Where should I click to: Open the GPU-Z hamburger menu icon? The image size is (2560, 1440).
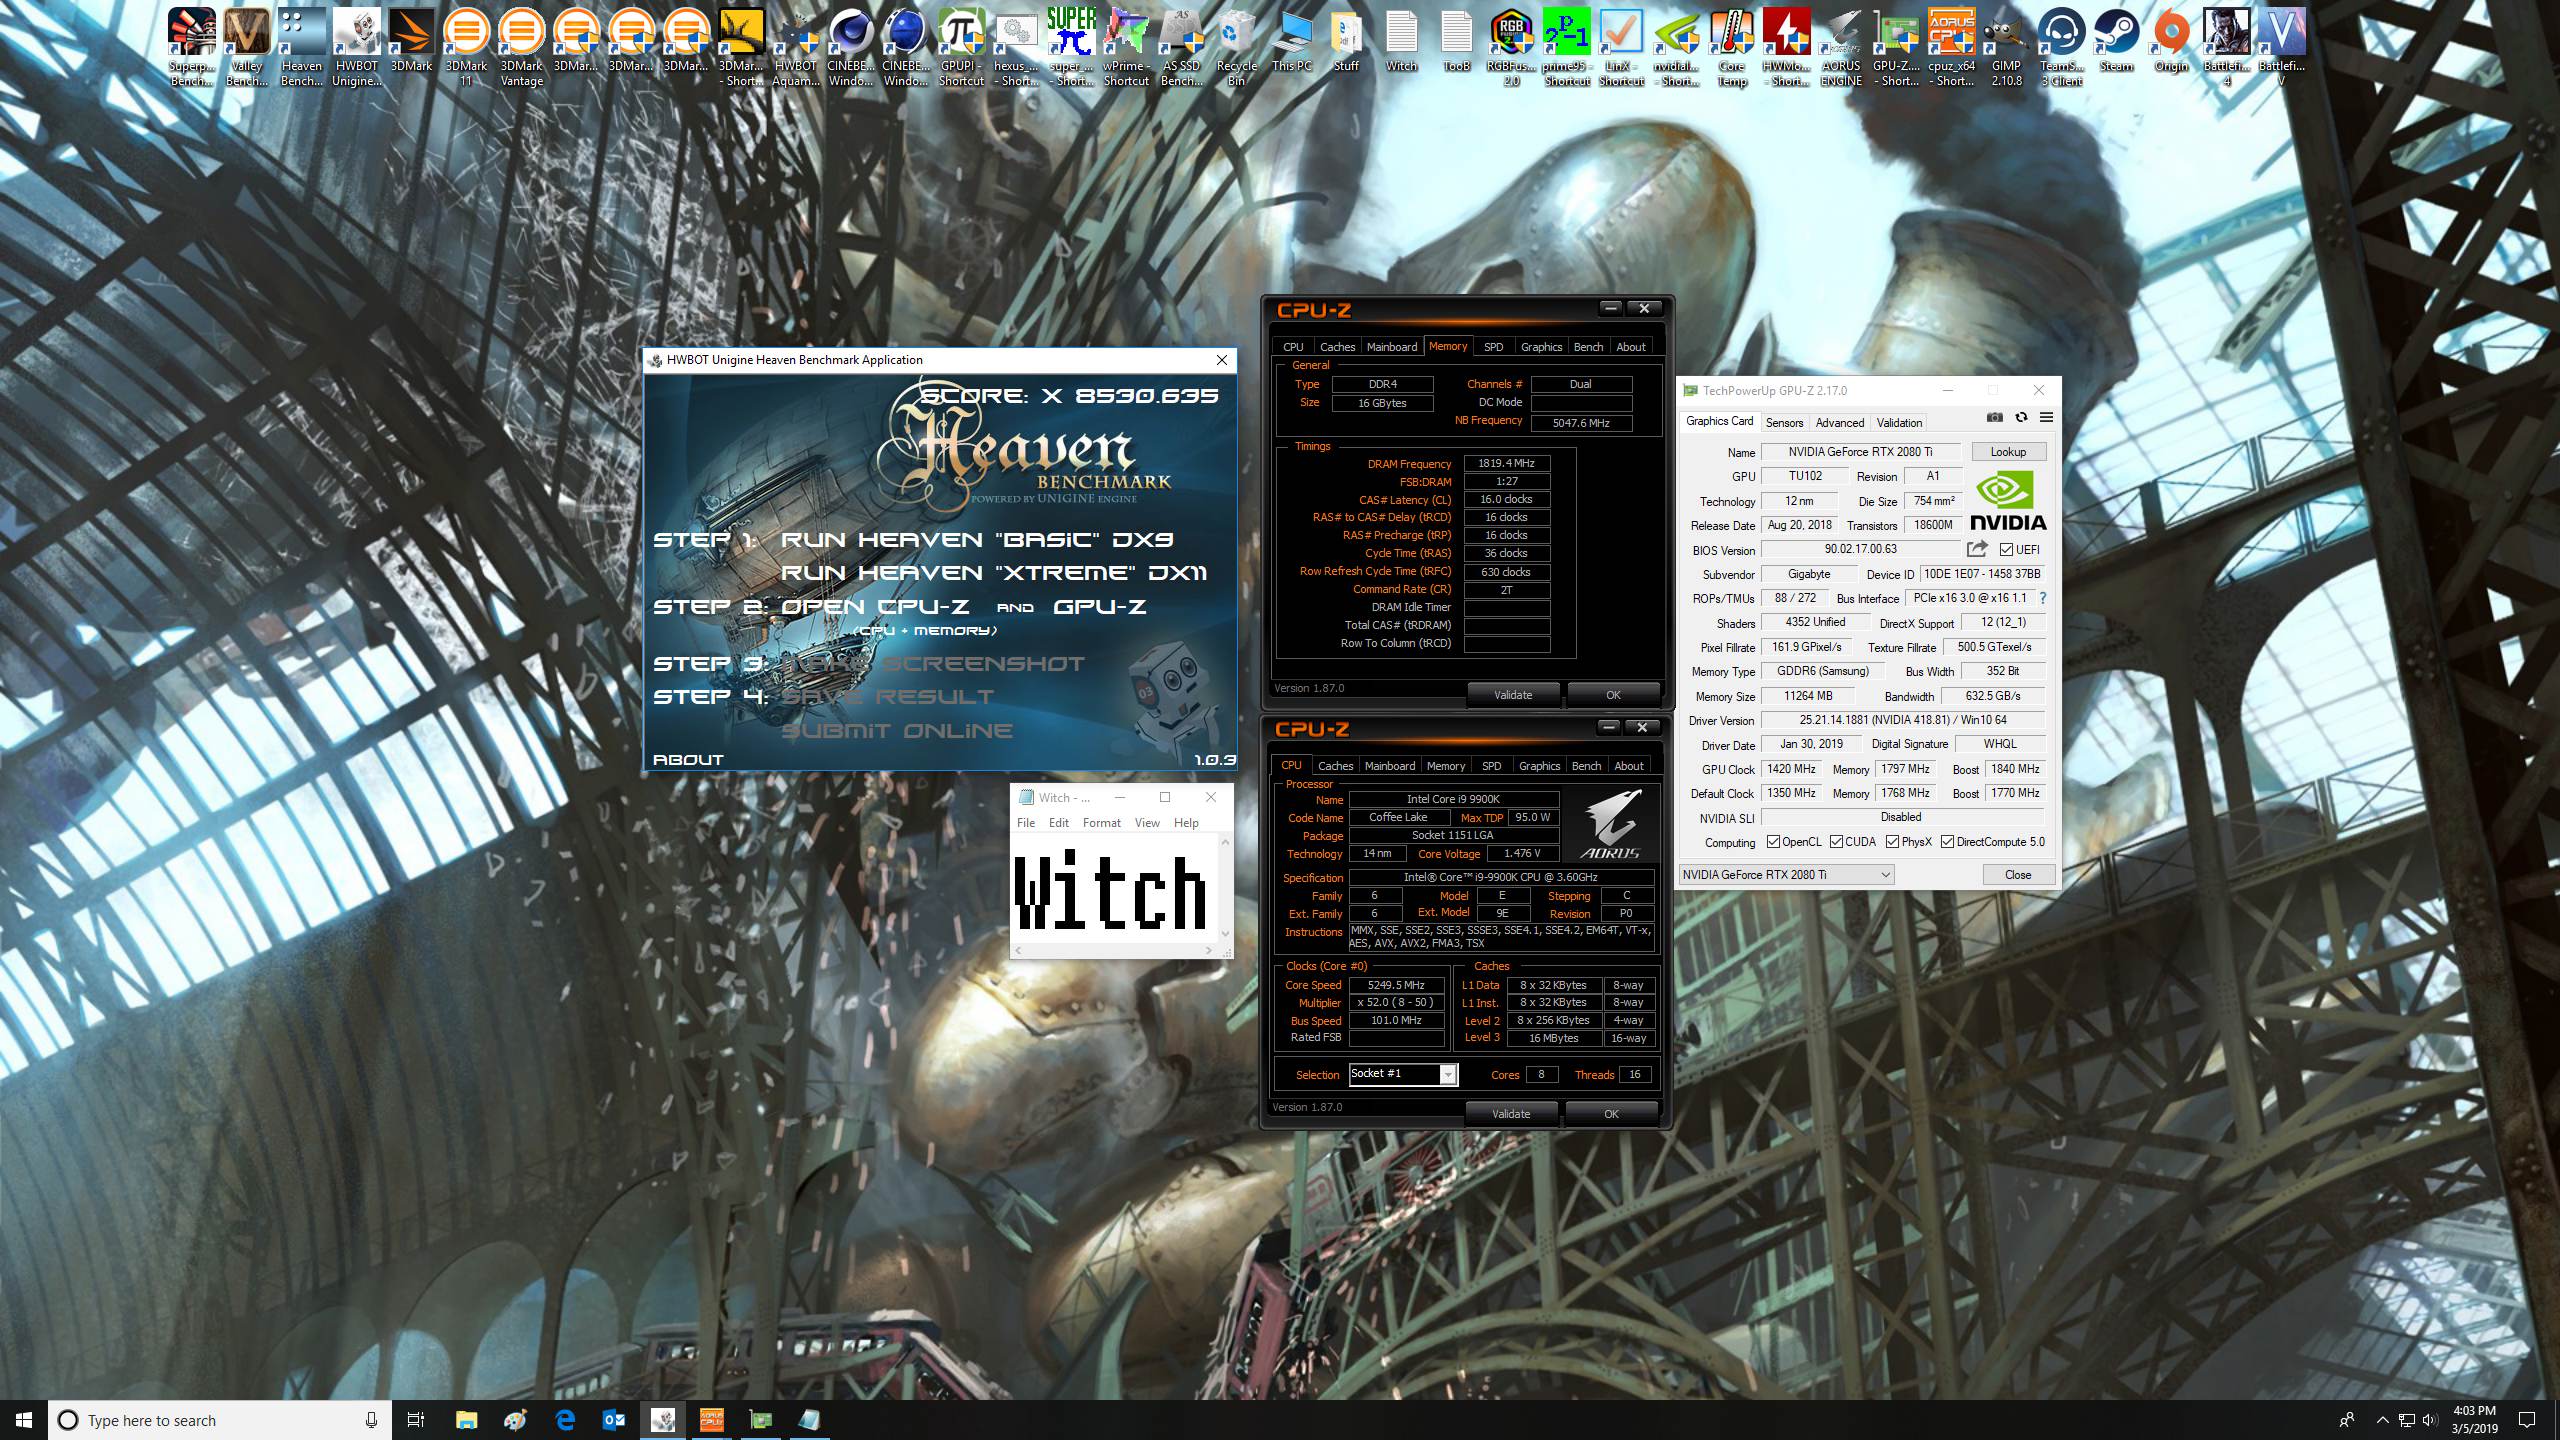click(x=2046, y=417)
